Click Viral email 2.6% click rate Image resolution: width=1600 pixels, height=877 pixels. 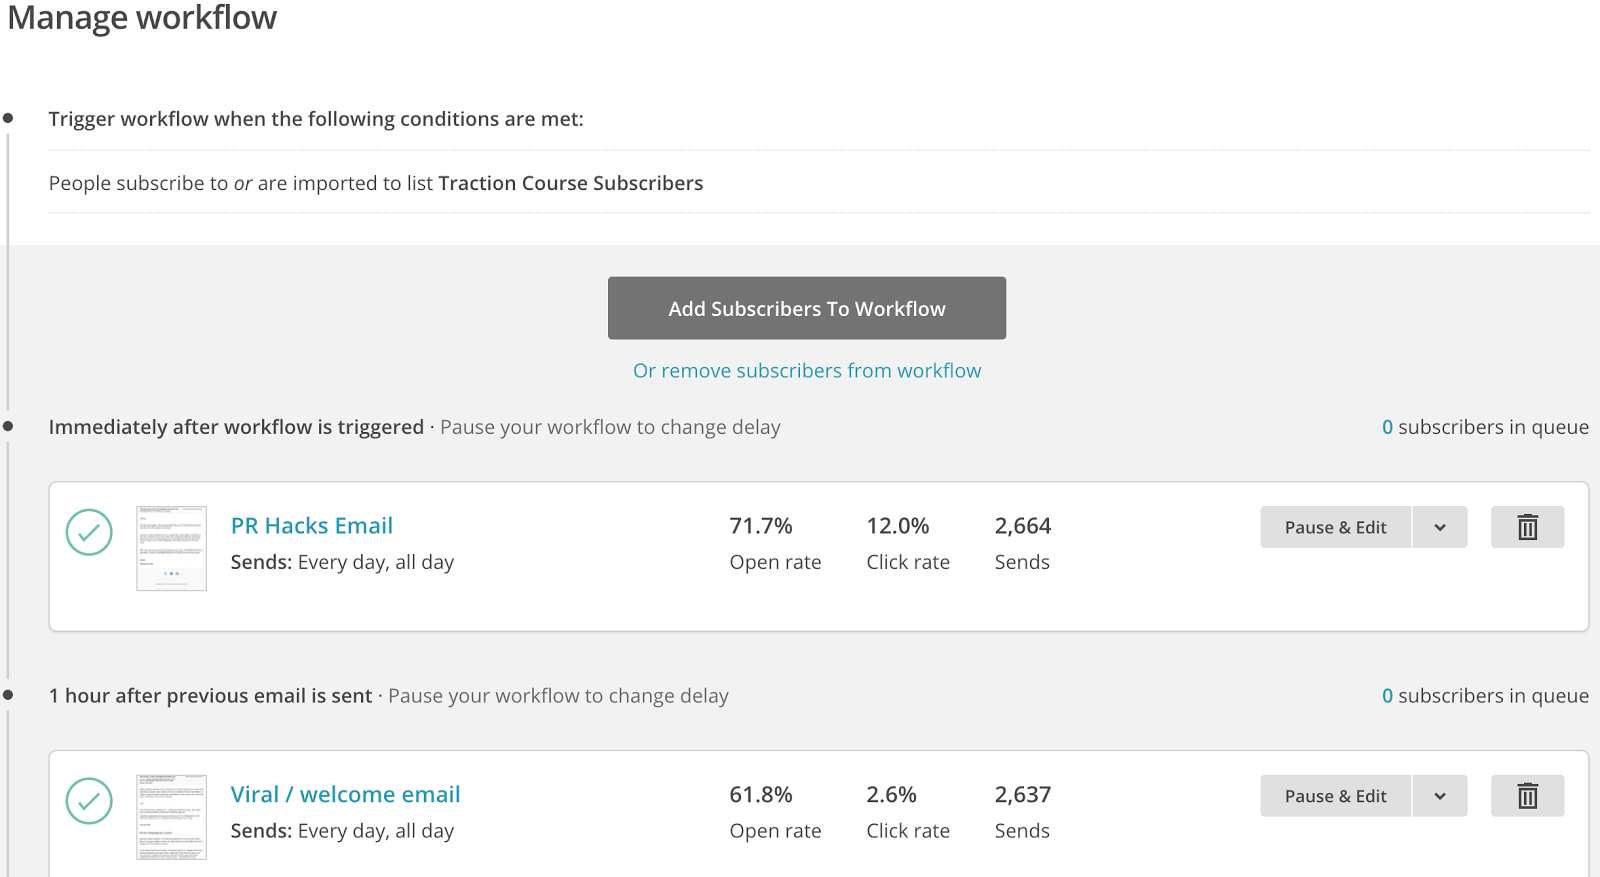pos(891,795)
